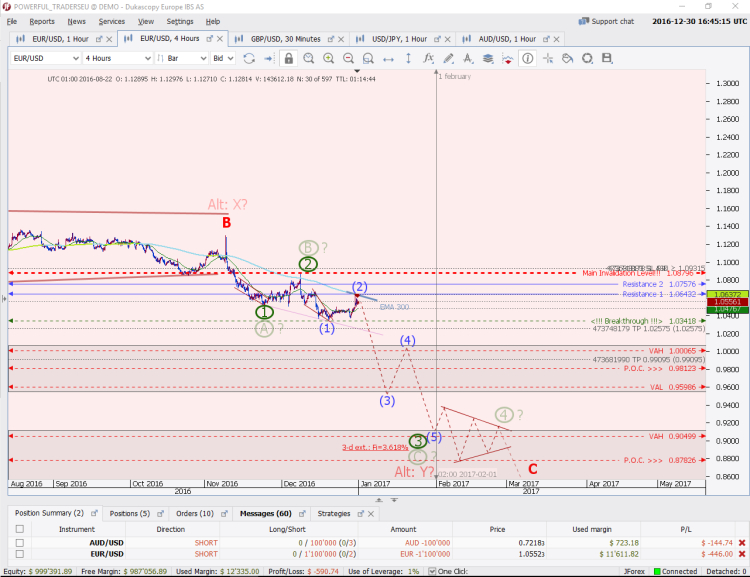Open the Services menu
The height and width of the screenshot is (577, 750).
click(x=111, y=21)
